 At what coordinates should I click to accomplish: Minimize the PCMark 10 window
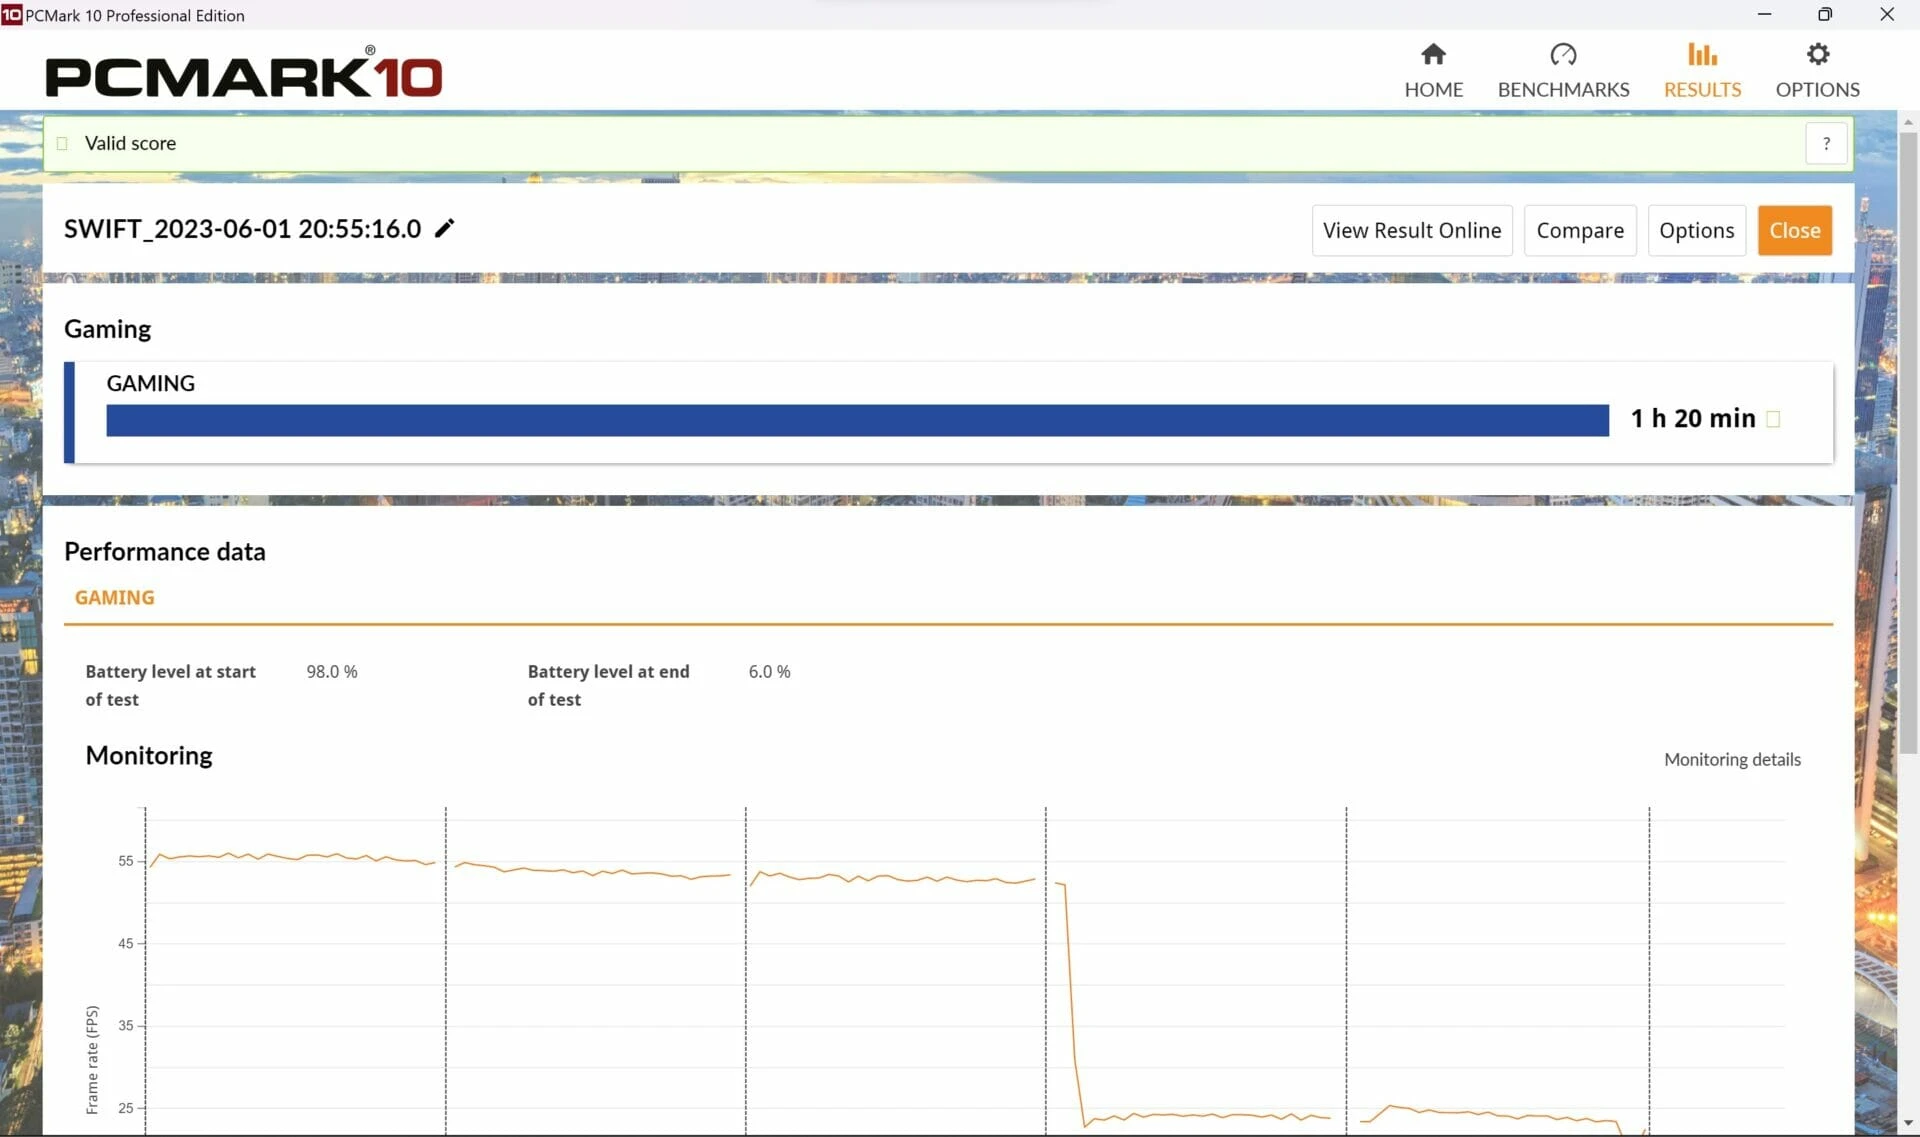coord(1764,14)
